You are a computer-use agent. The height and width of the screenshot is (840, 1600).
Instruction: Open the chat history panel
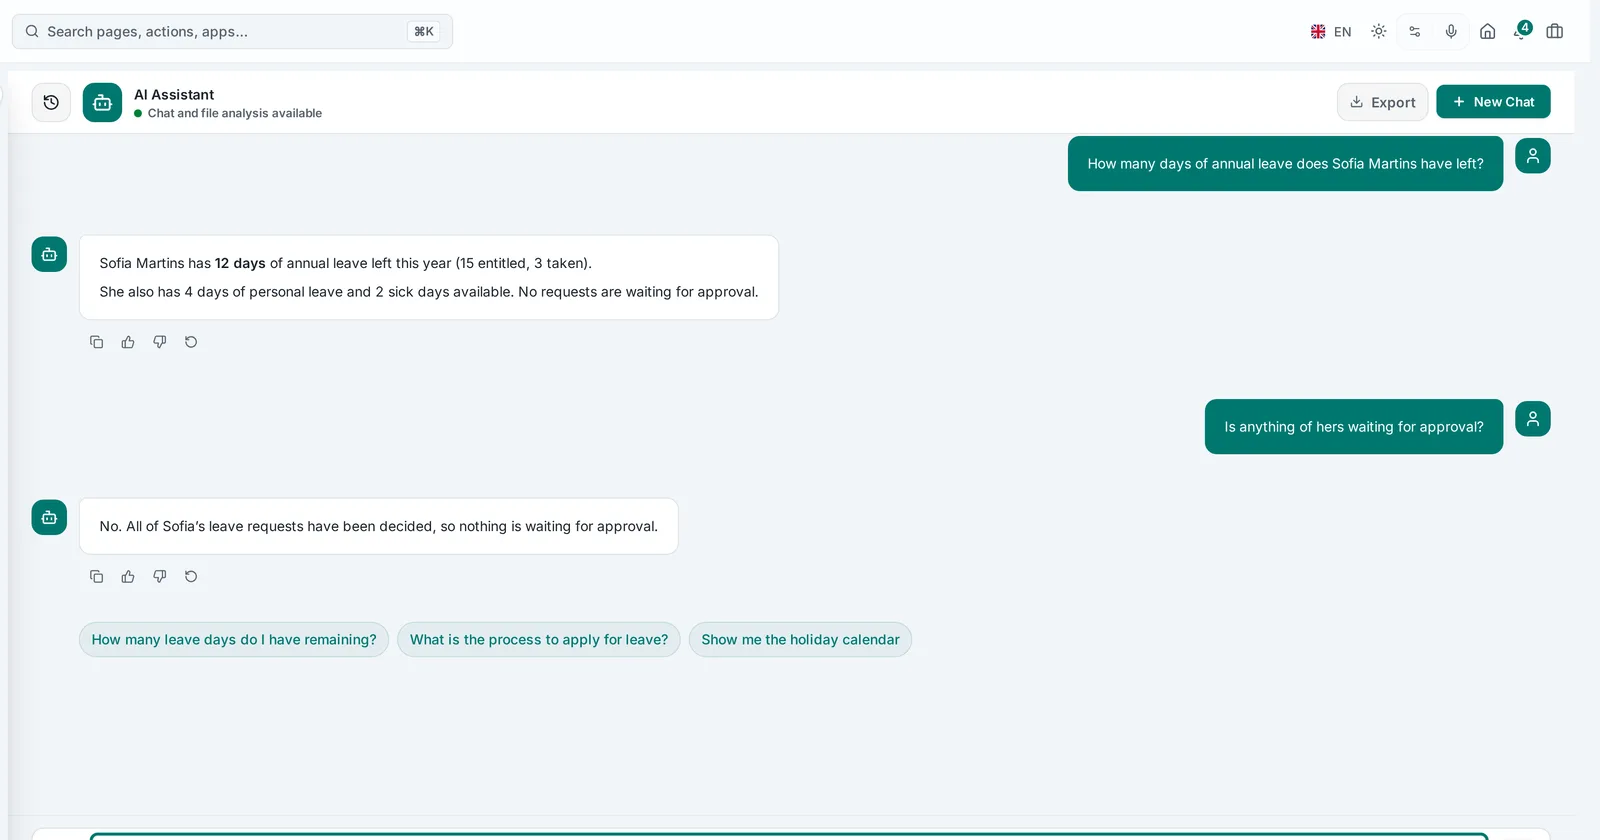click(51, 102)
